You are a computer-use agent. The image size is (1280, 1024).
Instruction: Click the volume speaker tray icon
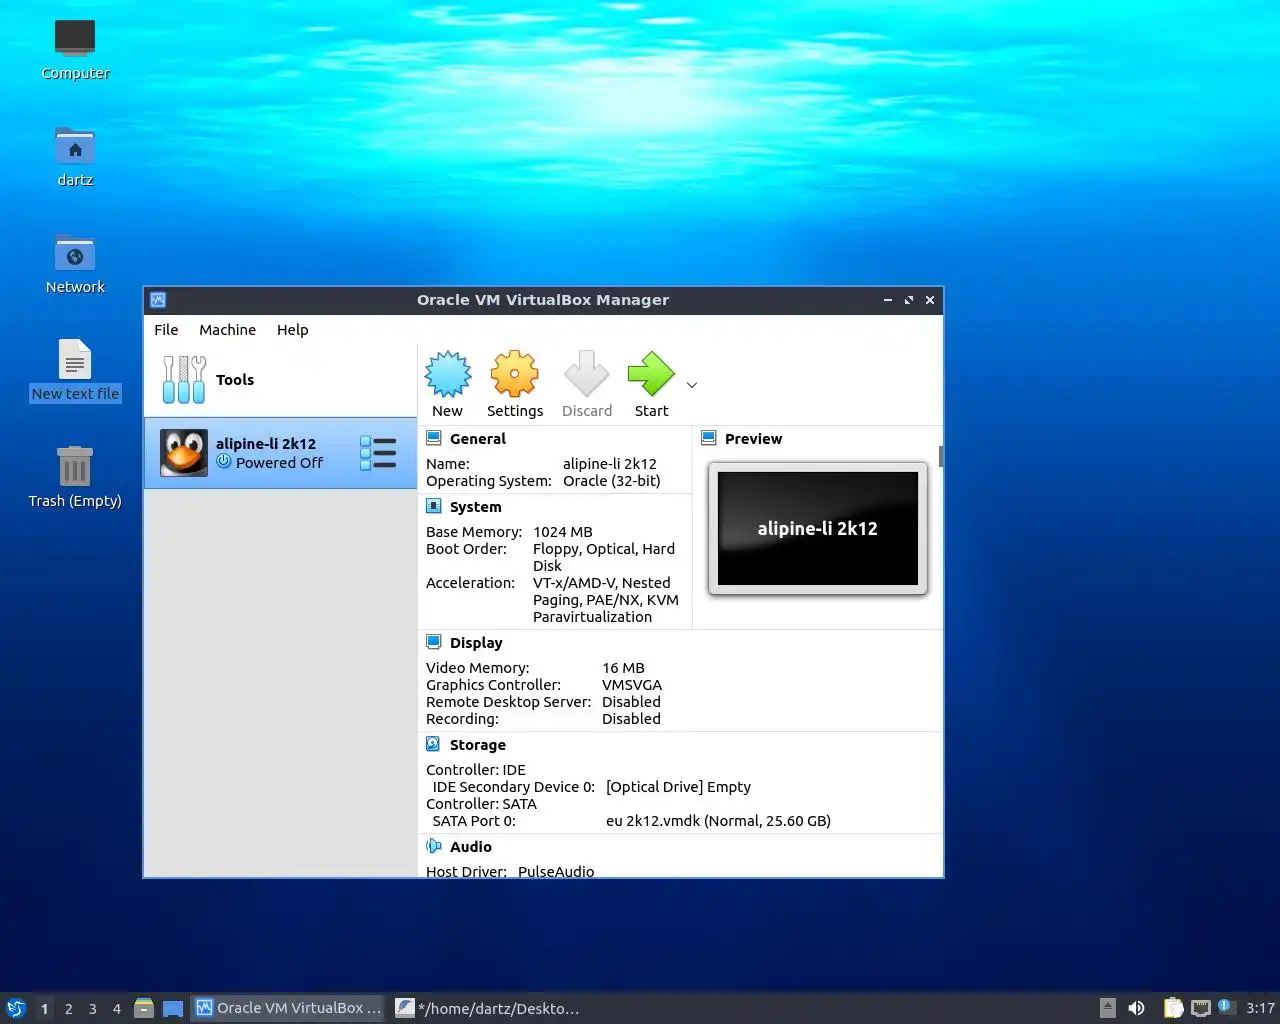1136,1008
